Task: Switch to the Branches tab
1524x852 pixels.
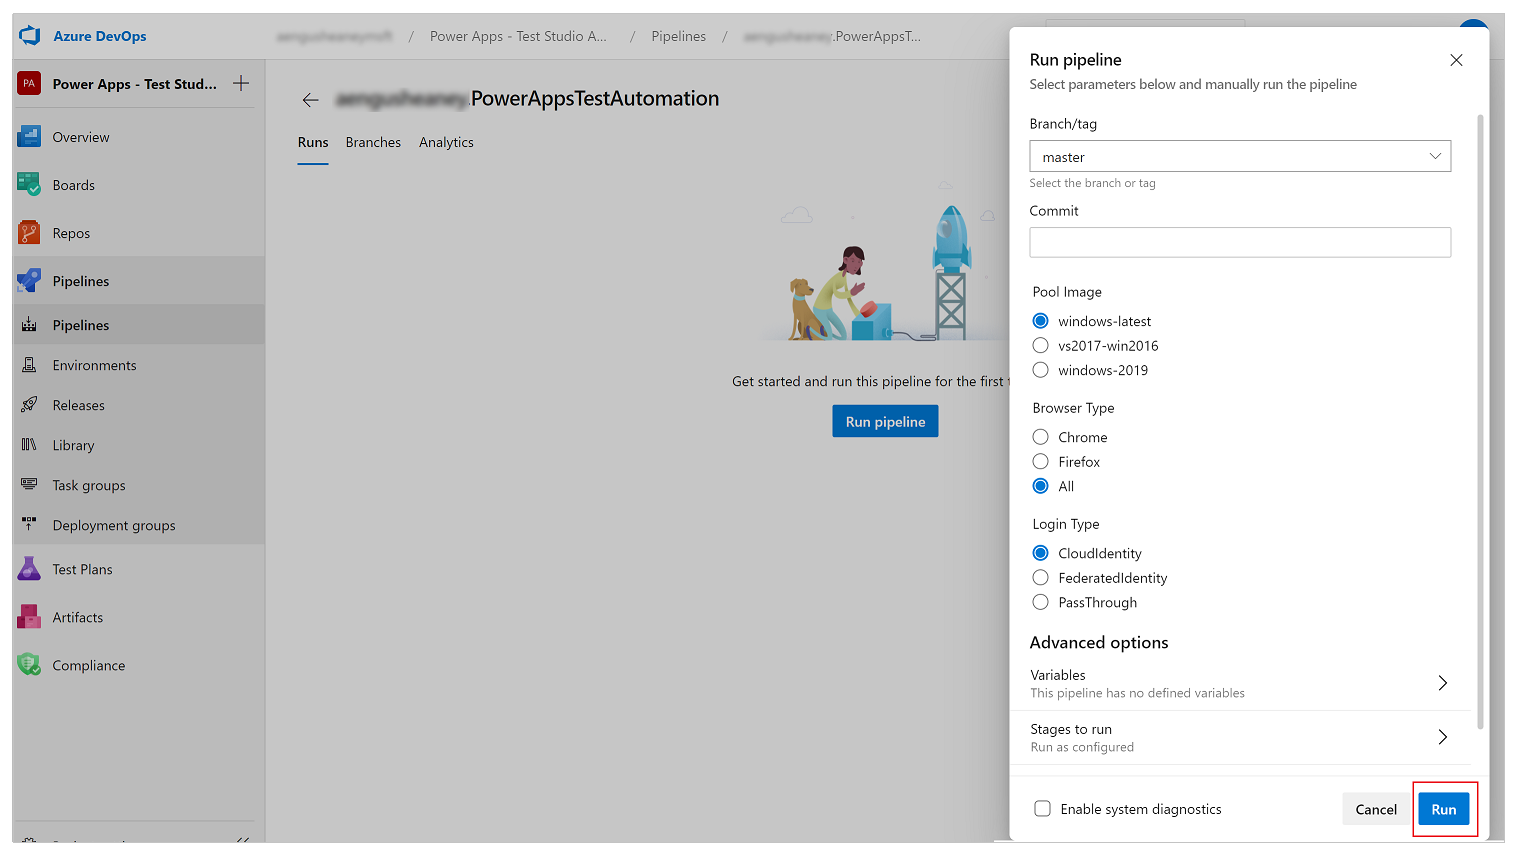Action: pos(373,142)
